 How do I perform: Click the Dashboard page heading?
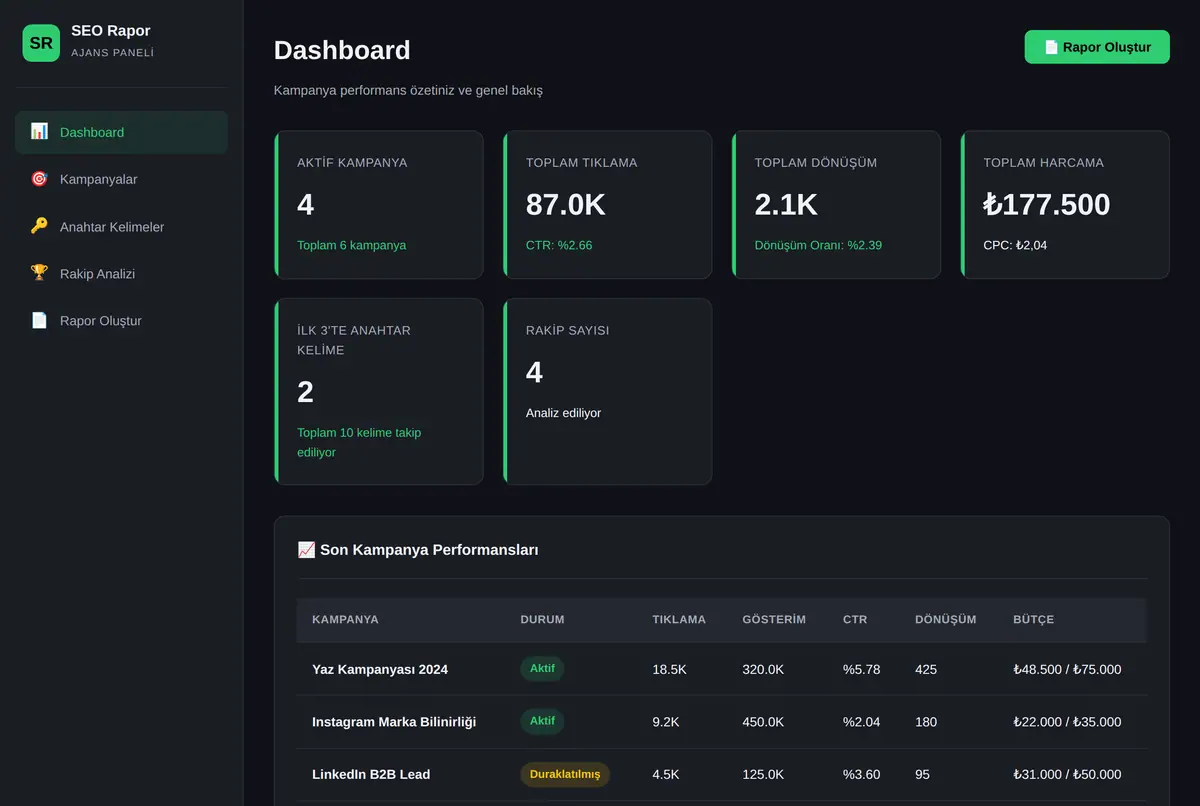point(342,50)
